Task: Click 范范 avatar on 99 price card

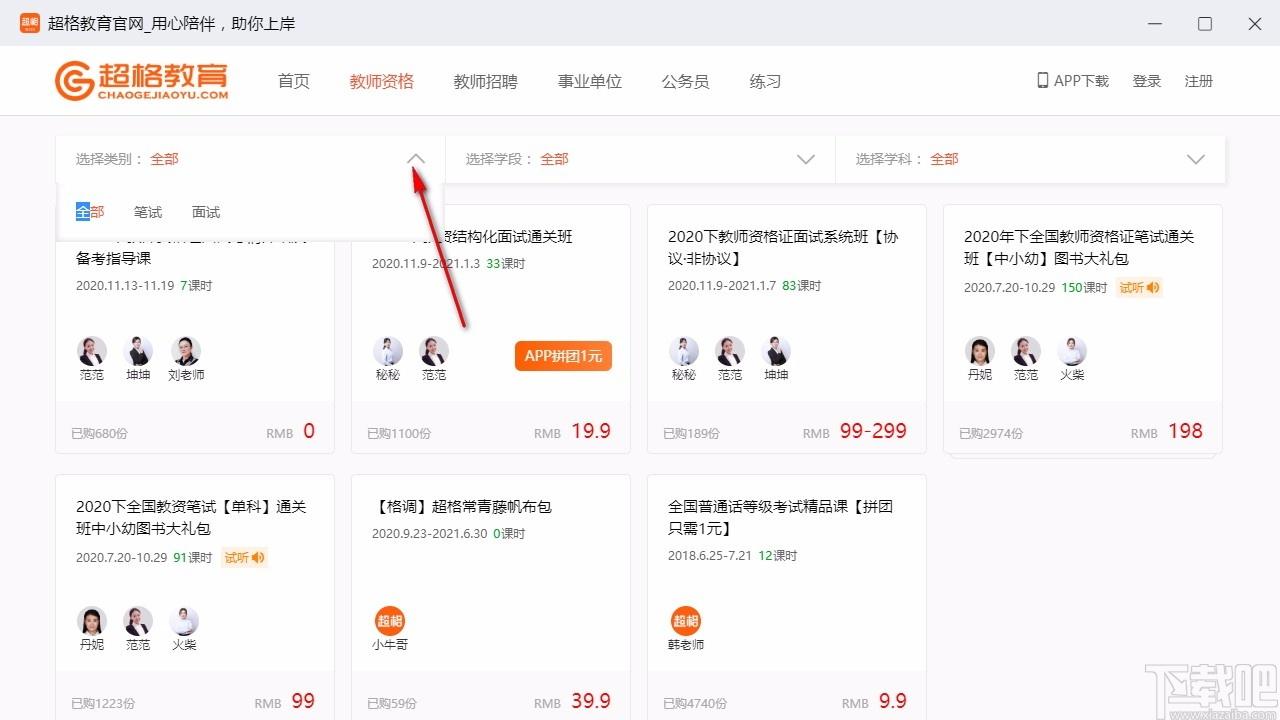Action: 138,621
